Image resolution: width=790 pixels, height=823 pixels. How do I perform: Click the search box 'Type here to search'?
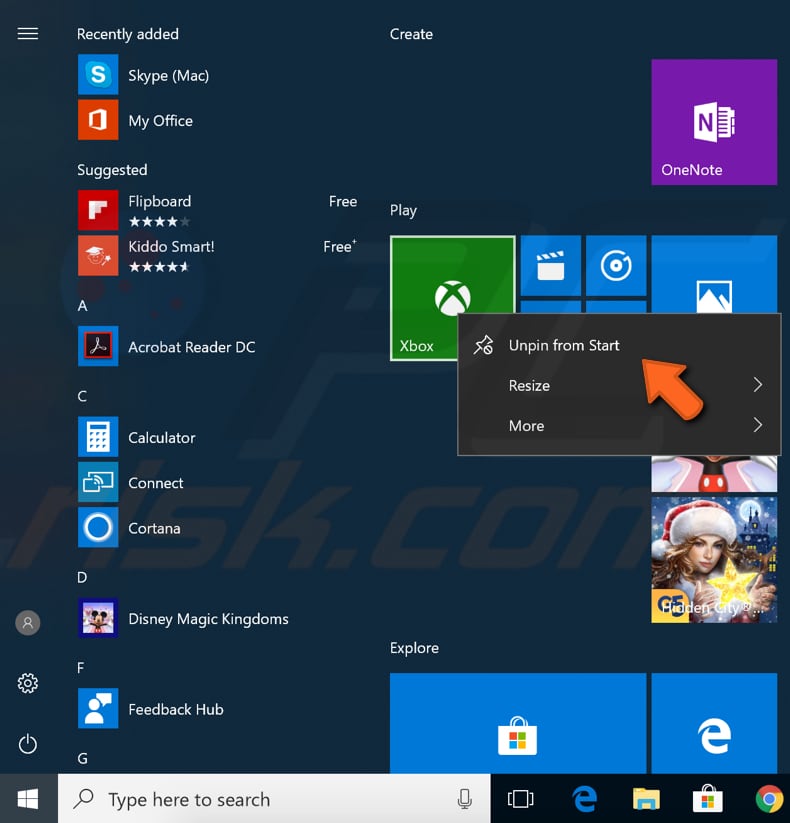pos(274,798)
